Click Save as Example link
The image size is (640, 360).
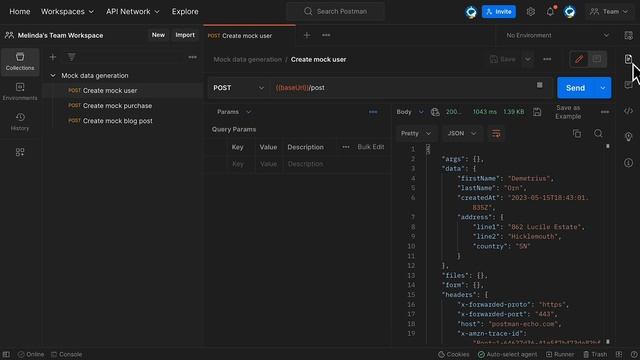click(x=568, y=112)
